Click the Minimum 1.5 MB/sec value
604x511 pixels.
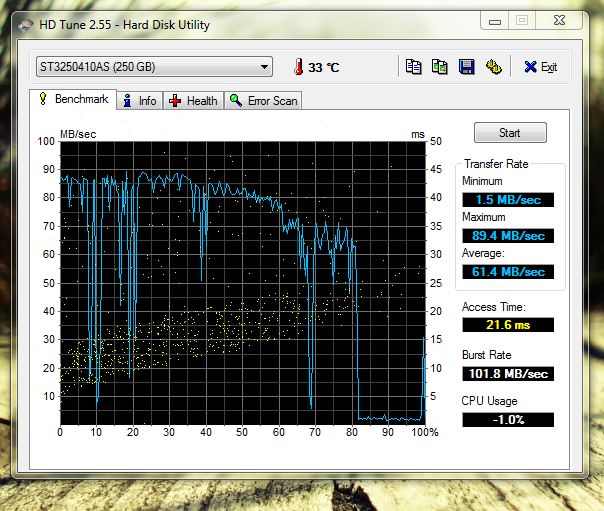click(508, 200)
